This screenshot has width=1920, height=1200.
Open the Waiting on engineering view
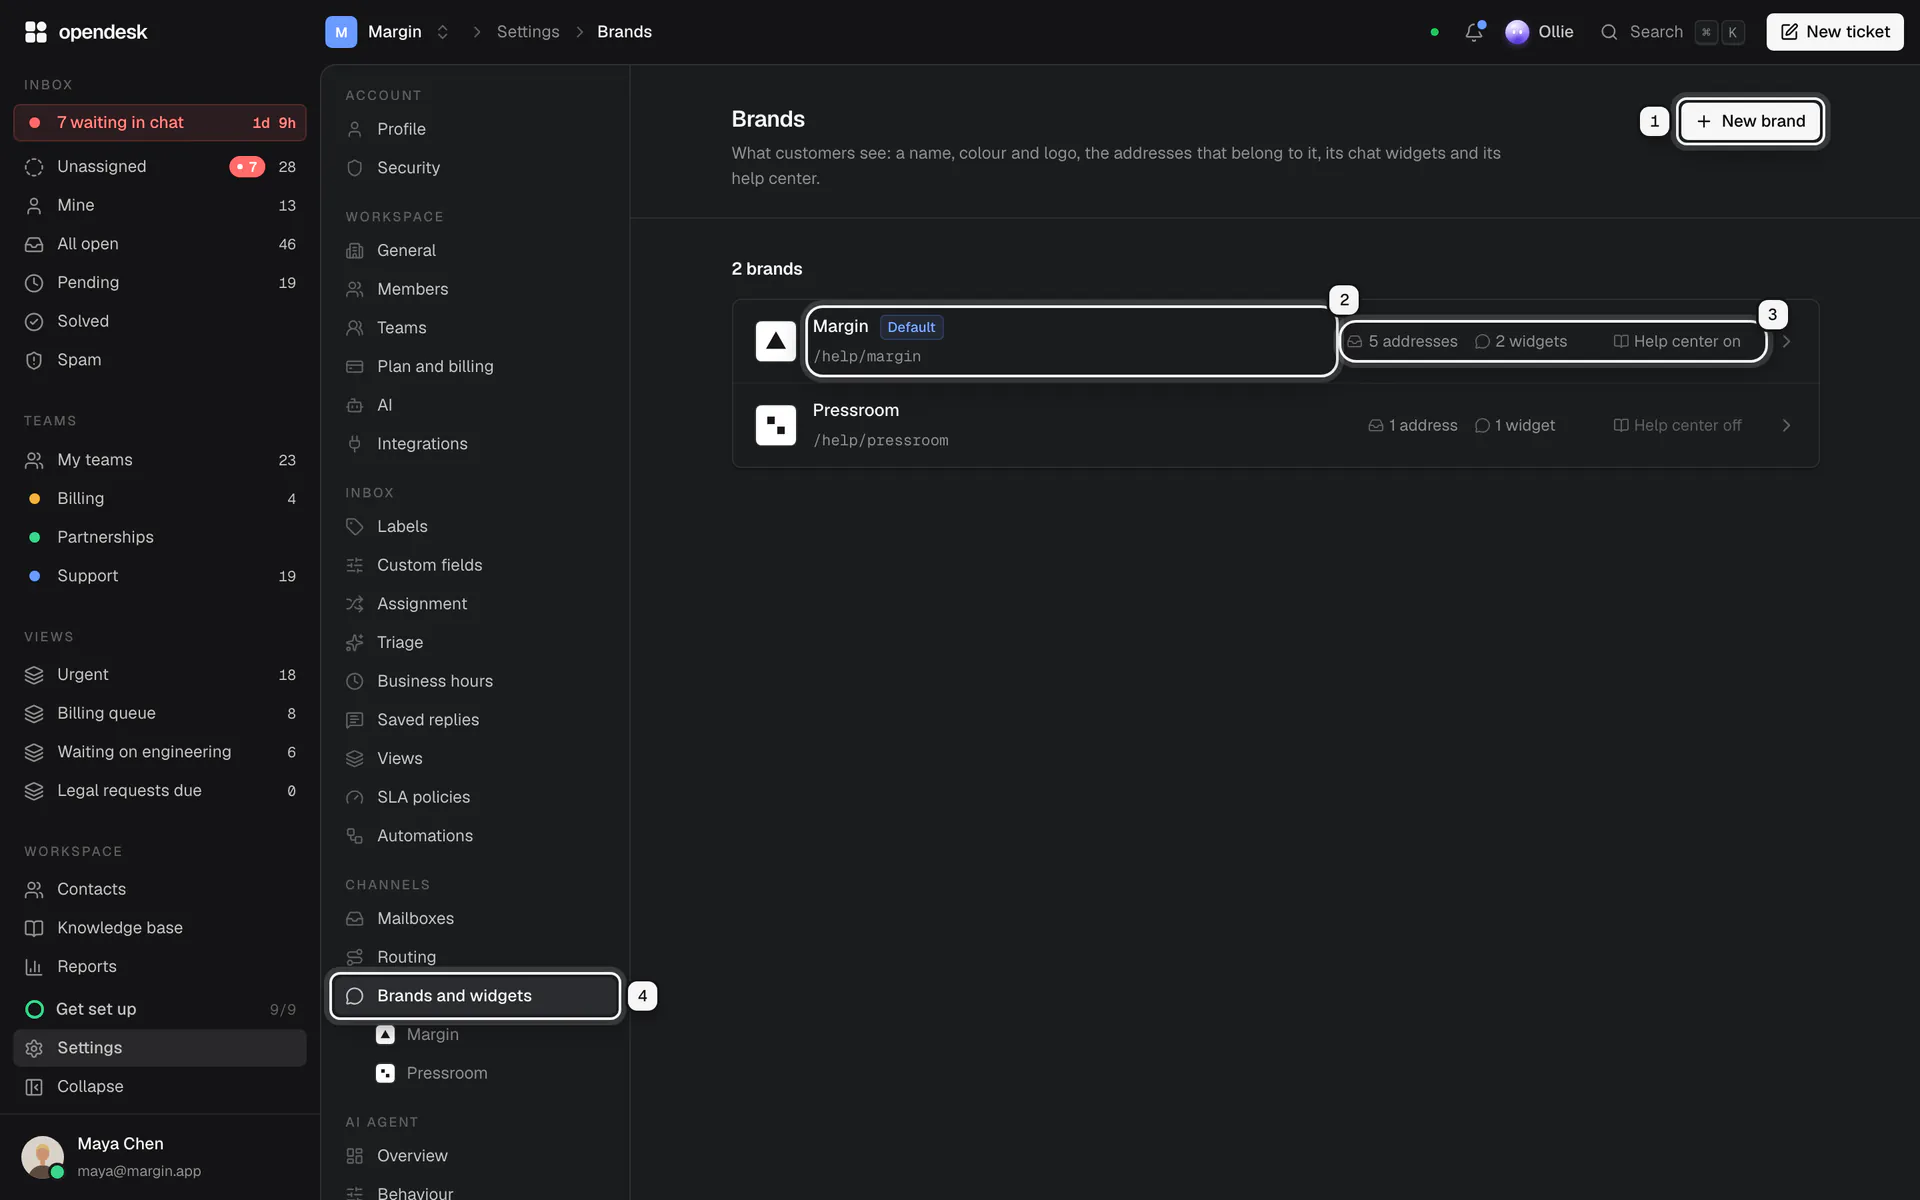(160, 752)
